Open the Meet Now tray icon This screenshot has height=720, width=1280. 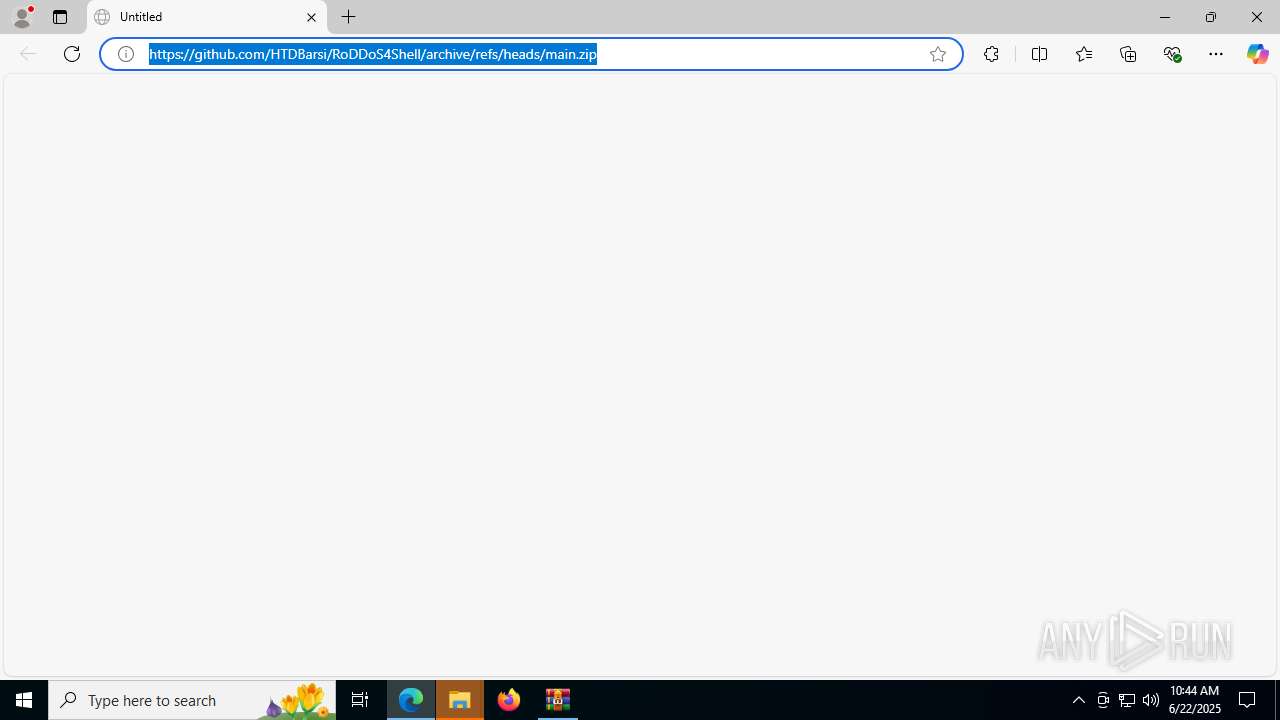1103,700
